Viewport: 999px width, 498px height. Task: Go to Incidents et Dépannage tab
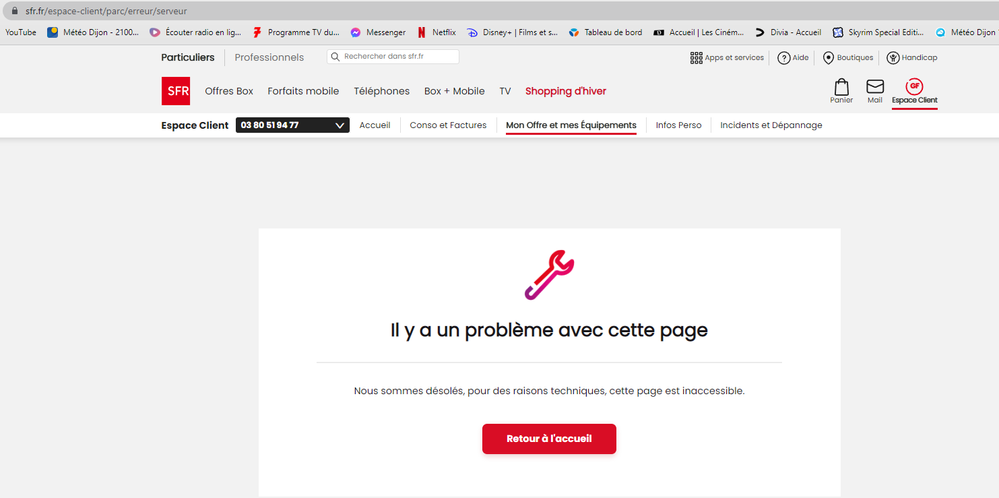(x=771, y=125)
